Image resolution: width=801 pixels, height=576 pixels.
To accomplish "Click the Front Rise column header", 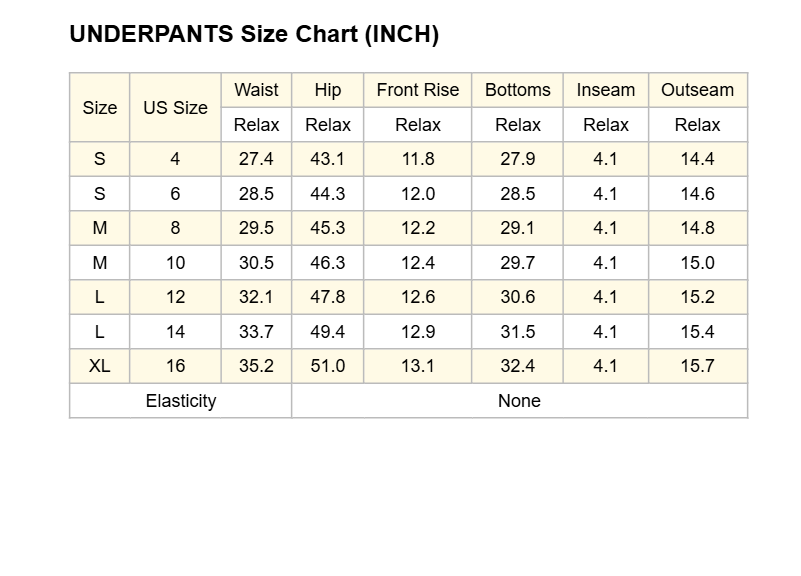I will click(417, 90).
